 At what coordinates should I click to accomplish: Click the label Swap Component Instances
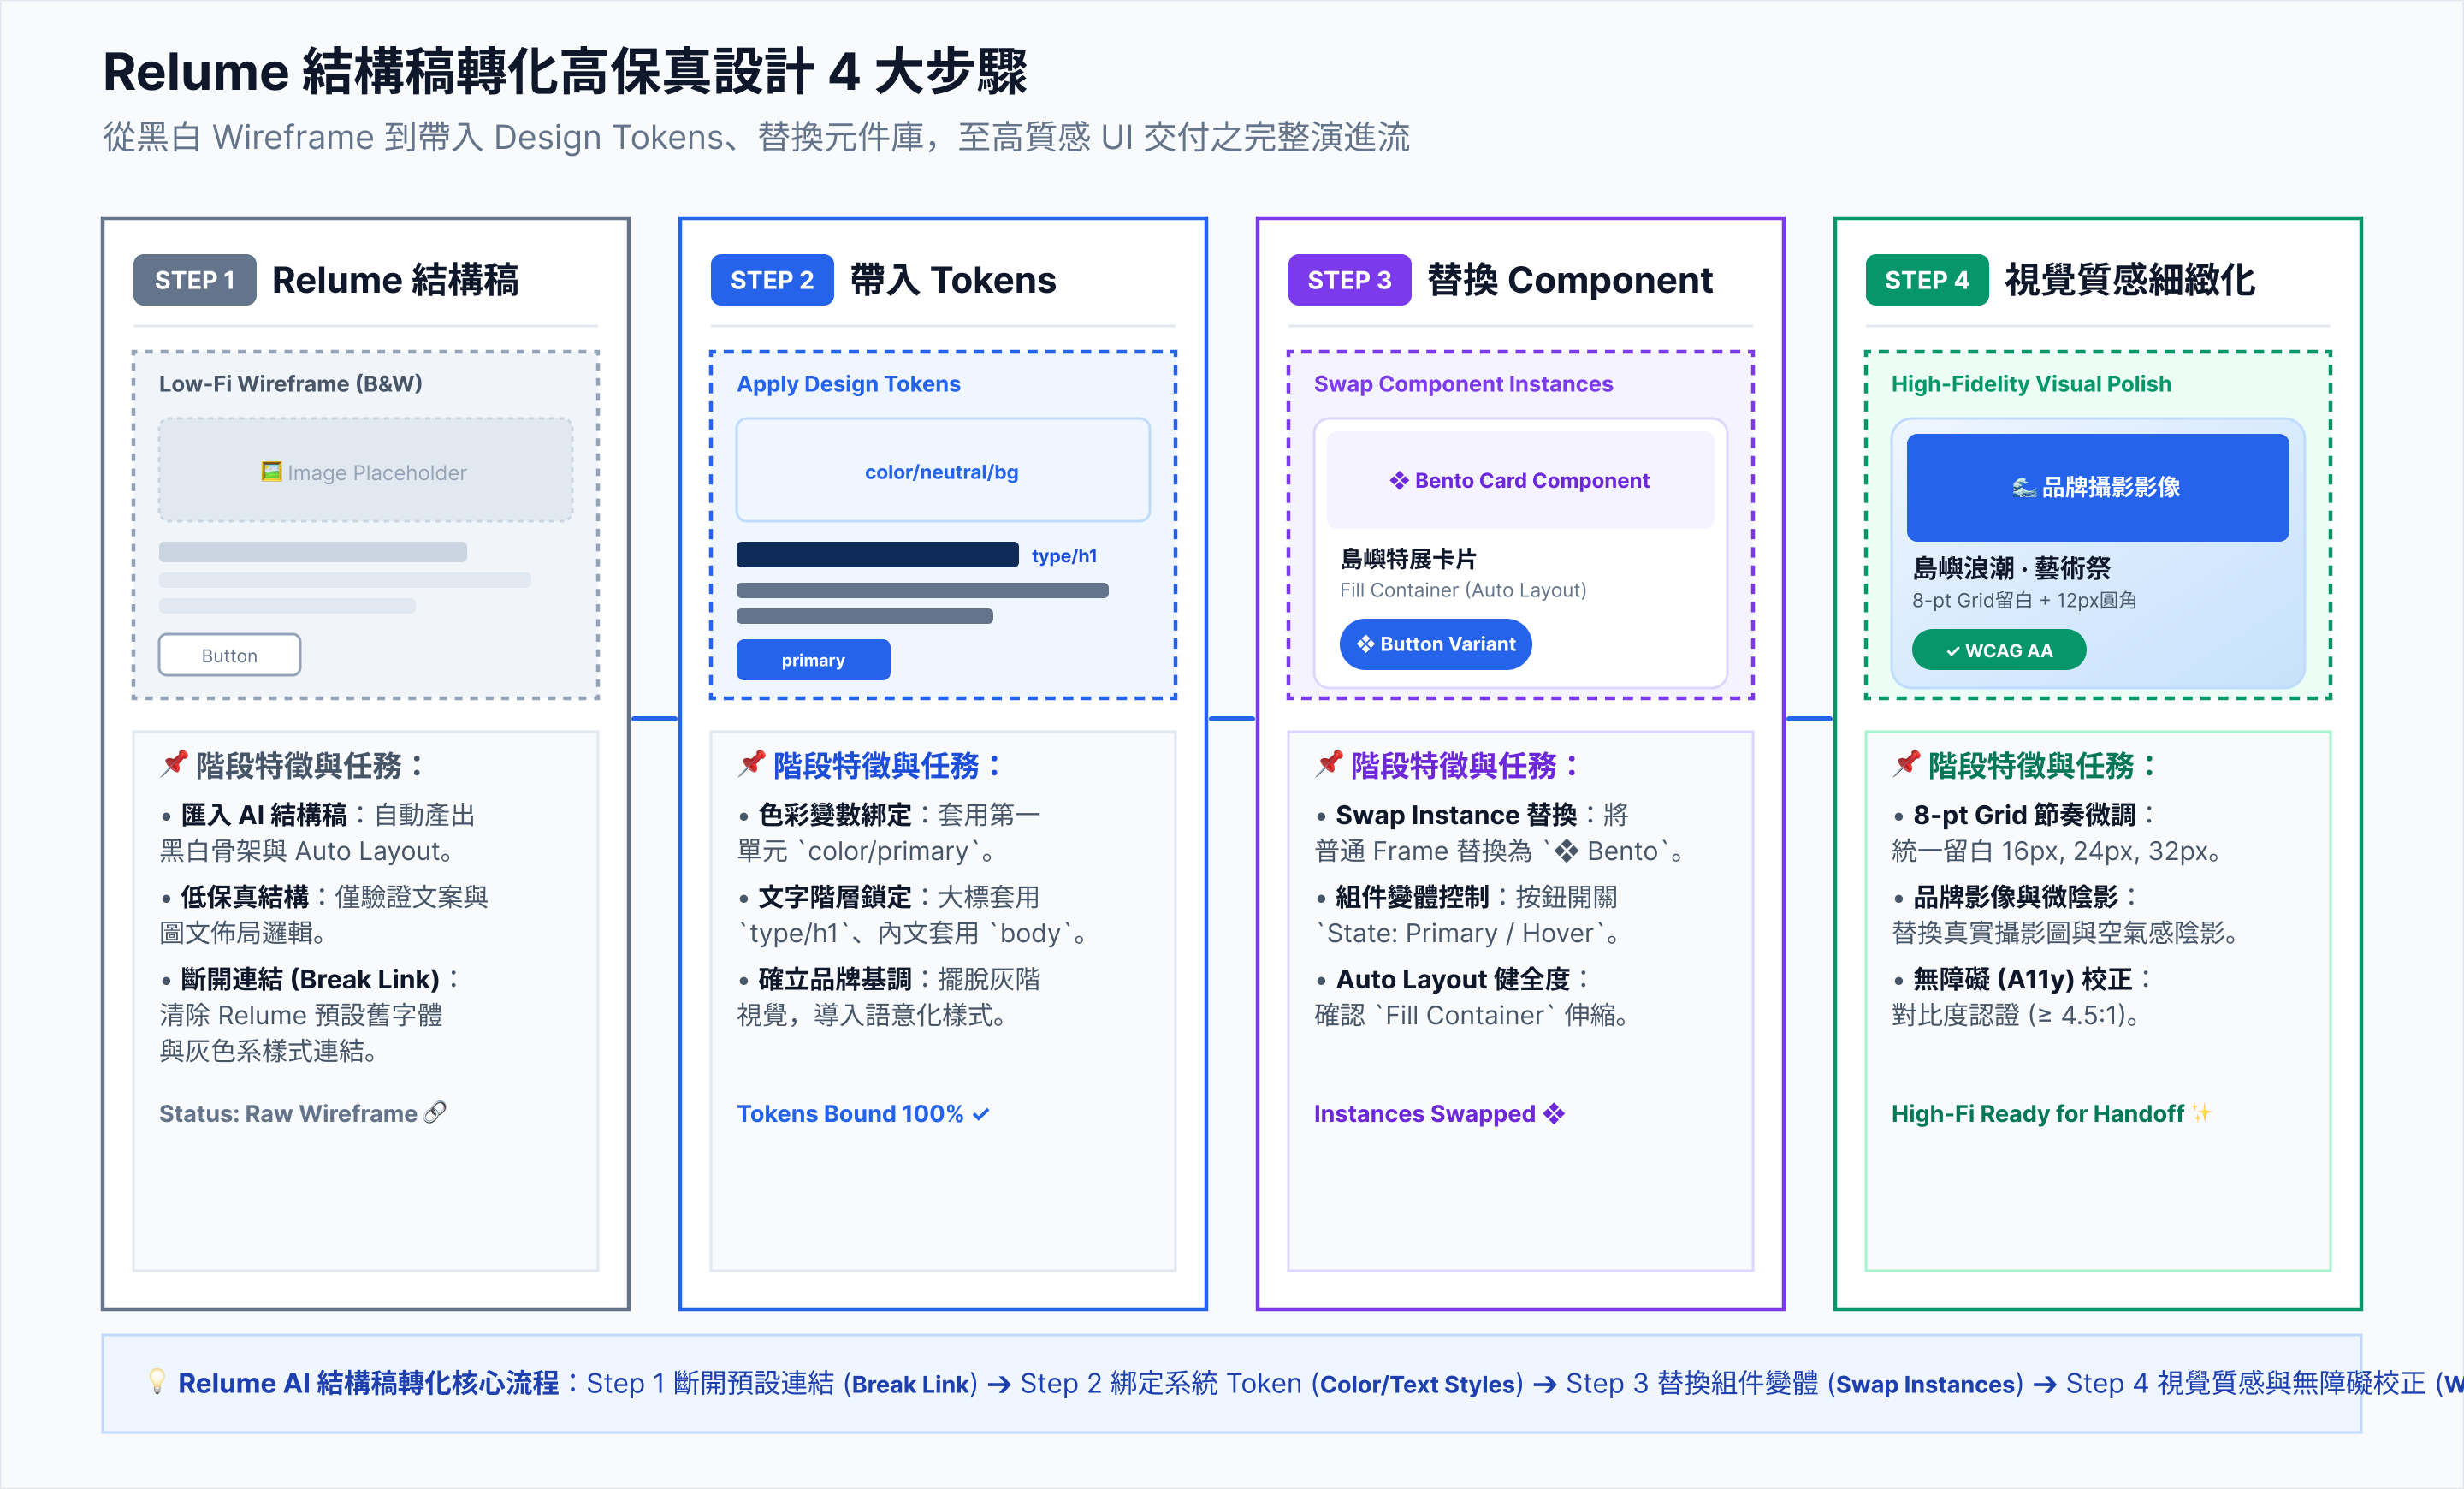click(1463, 384)
